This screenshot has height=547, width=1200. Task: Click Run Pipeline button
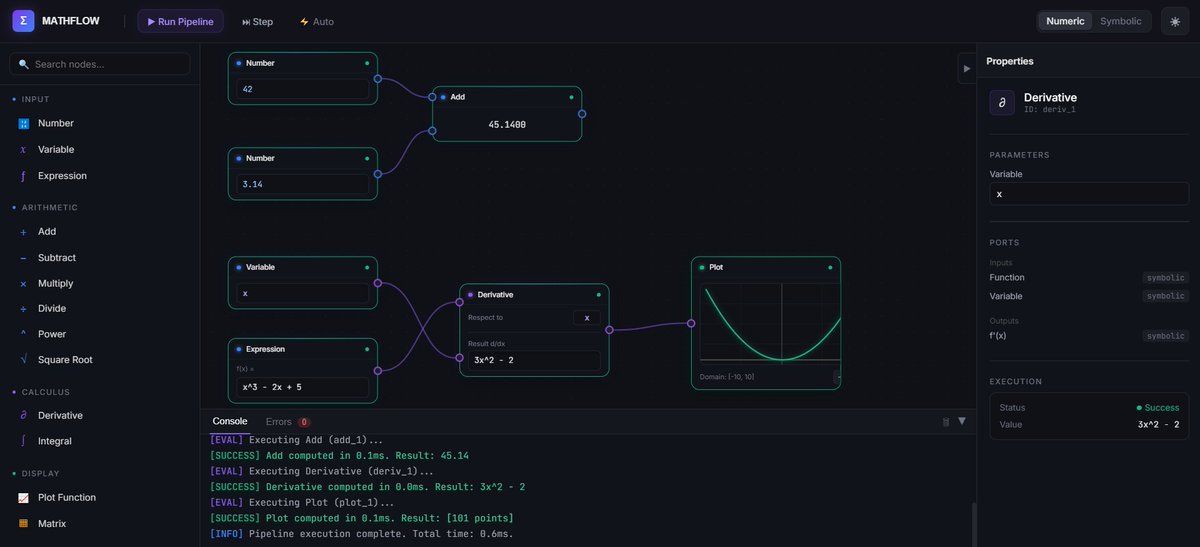pyautogui.click(x=180, y=21)
